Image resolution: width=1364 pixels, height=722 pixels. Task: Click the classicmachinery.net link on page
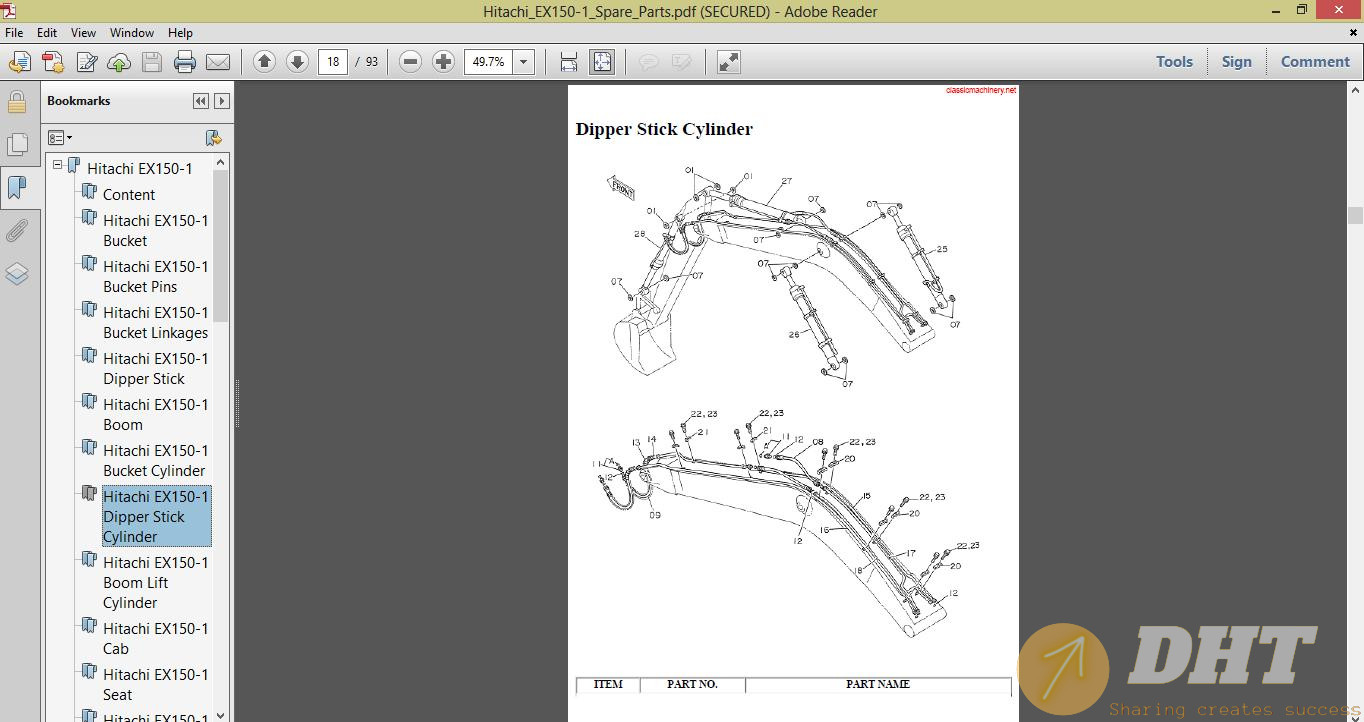click(981, 90)
